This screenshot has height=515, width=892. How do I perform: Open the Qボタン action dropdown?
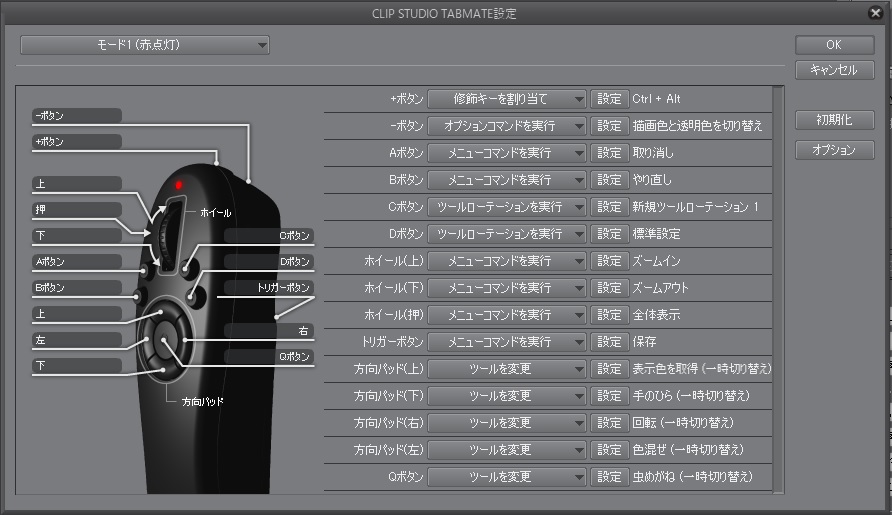click(507, 477)
